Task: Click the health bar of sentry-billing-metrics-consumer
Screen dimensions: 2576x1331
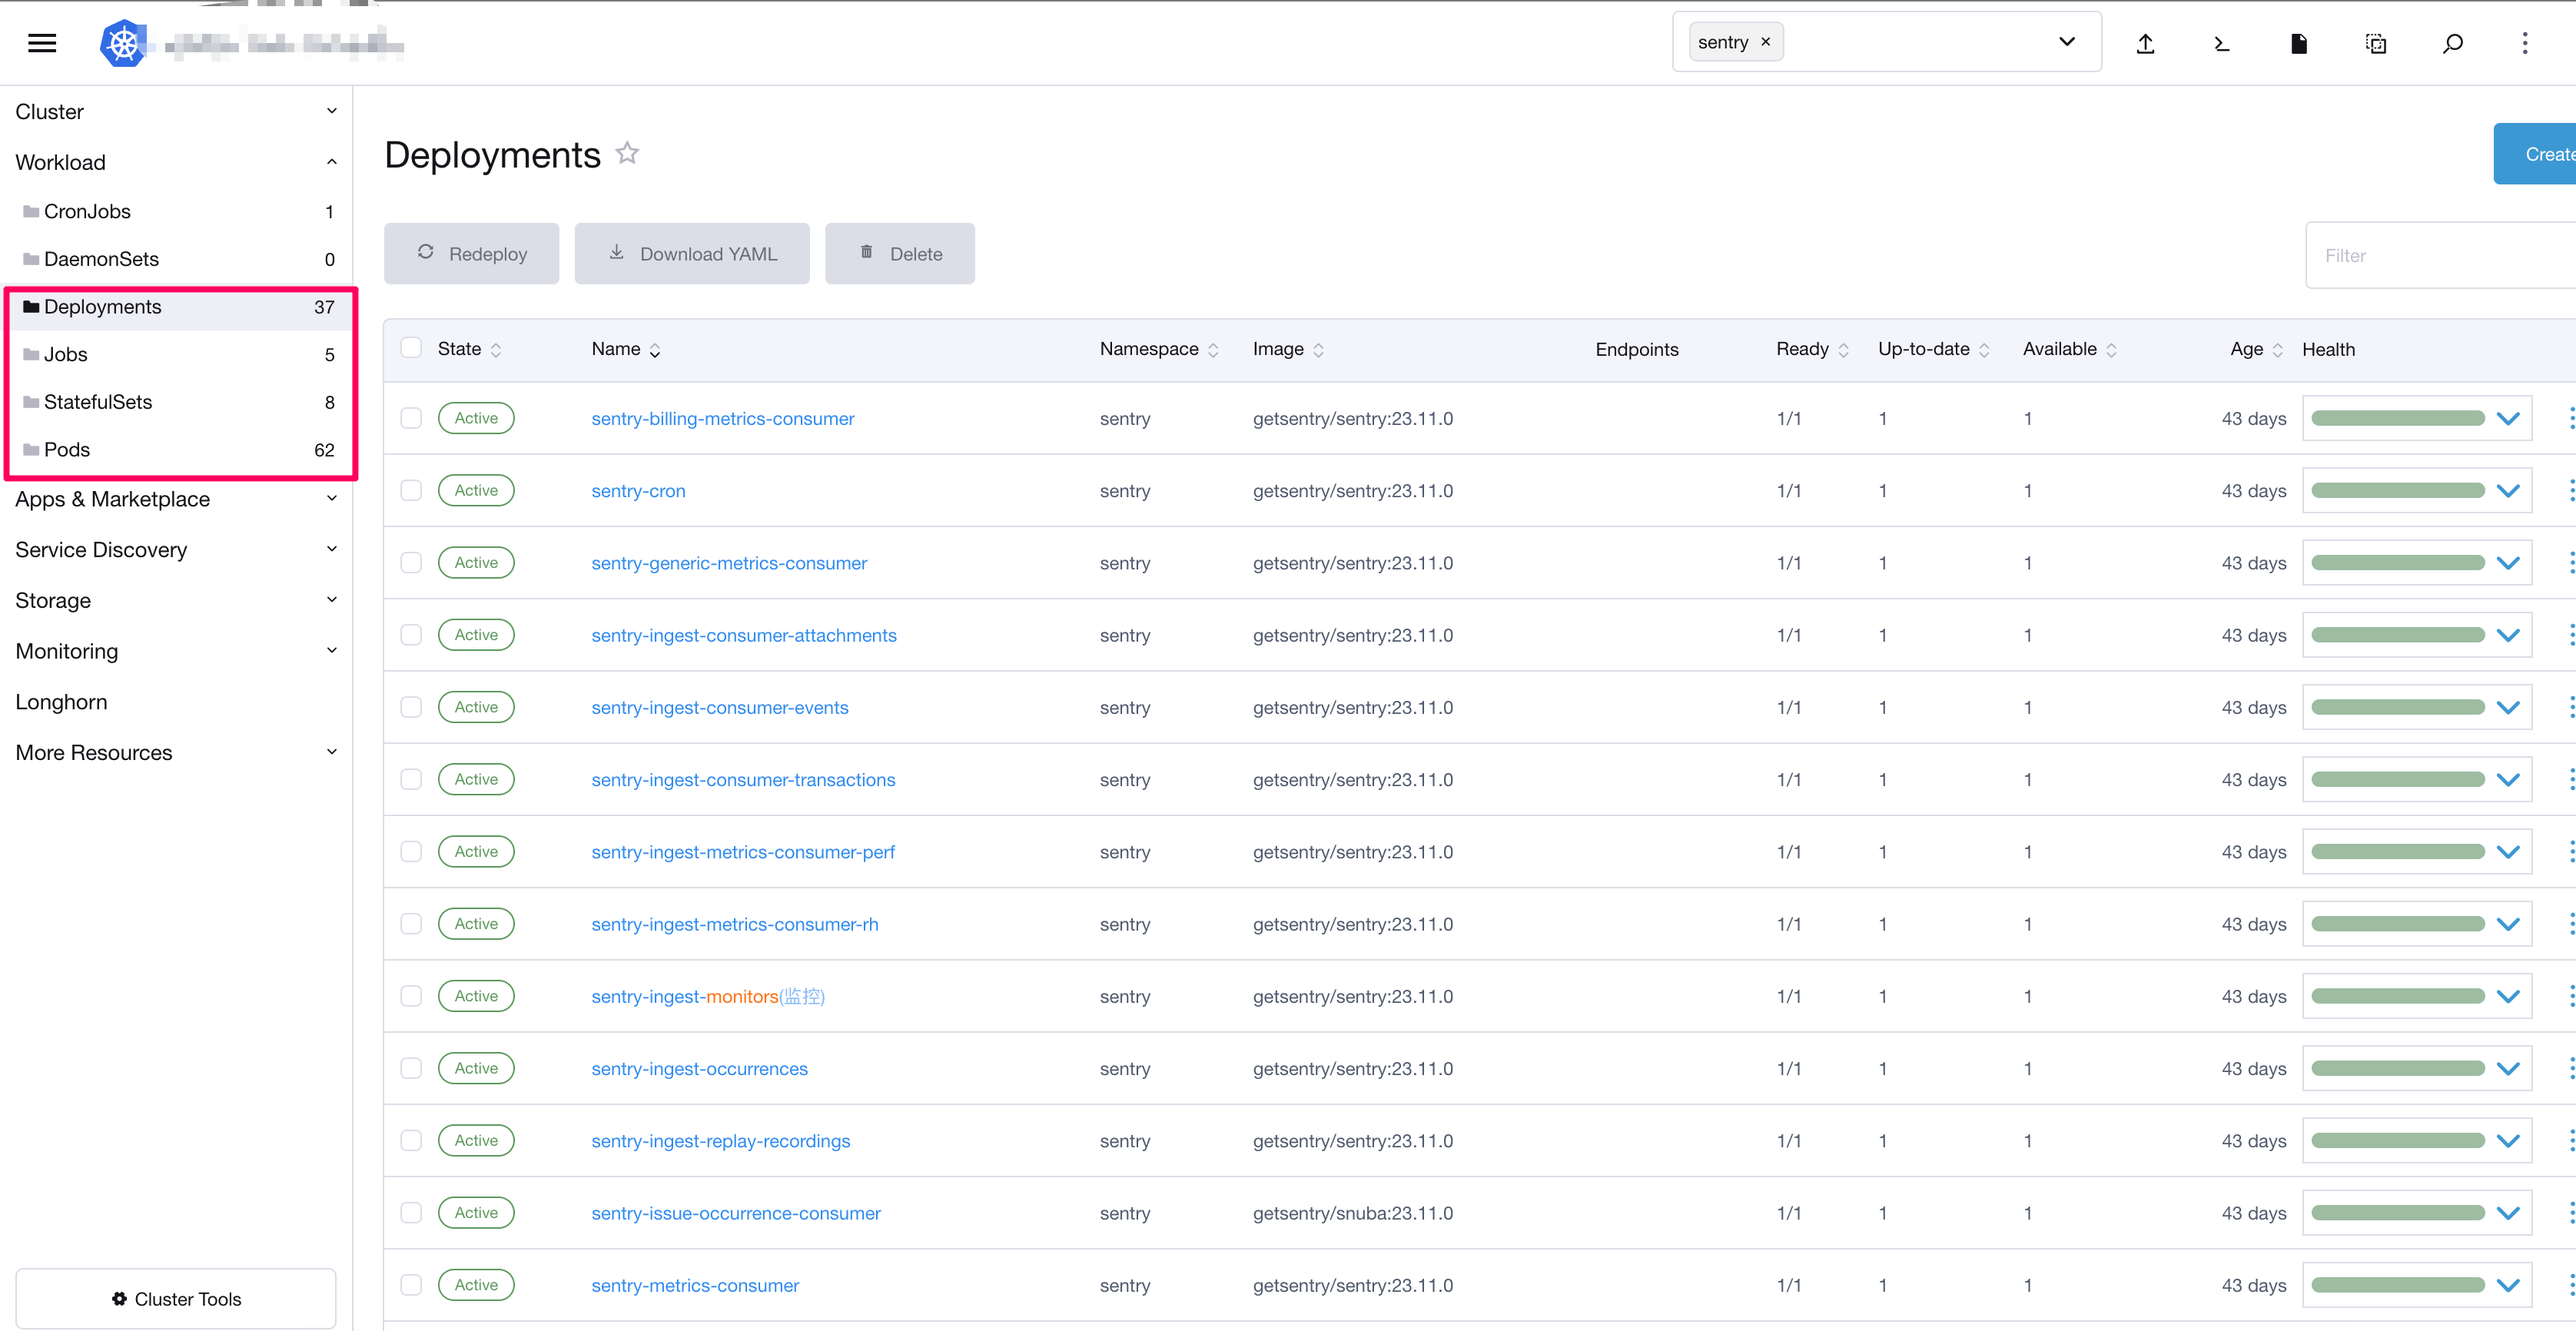Action: click(x=2397, y=418)
